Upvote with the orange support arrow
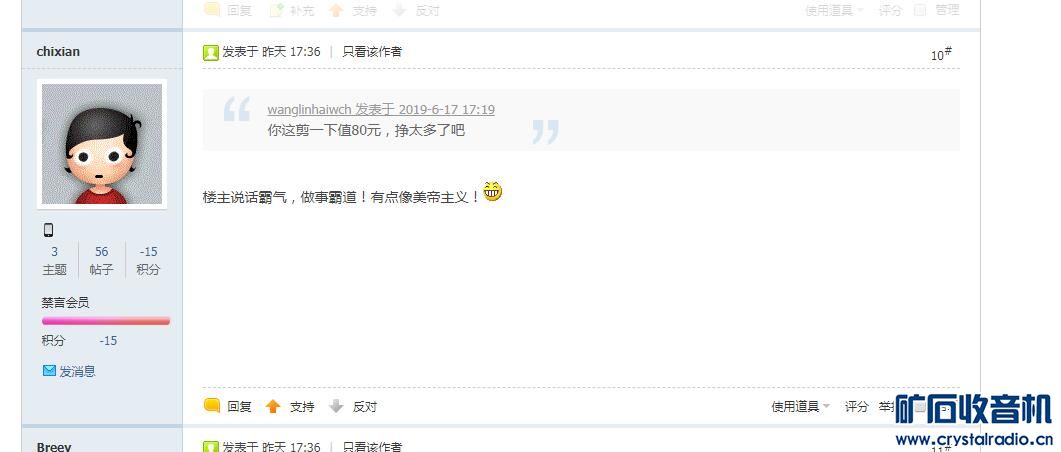 [x=273, y=406]
